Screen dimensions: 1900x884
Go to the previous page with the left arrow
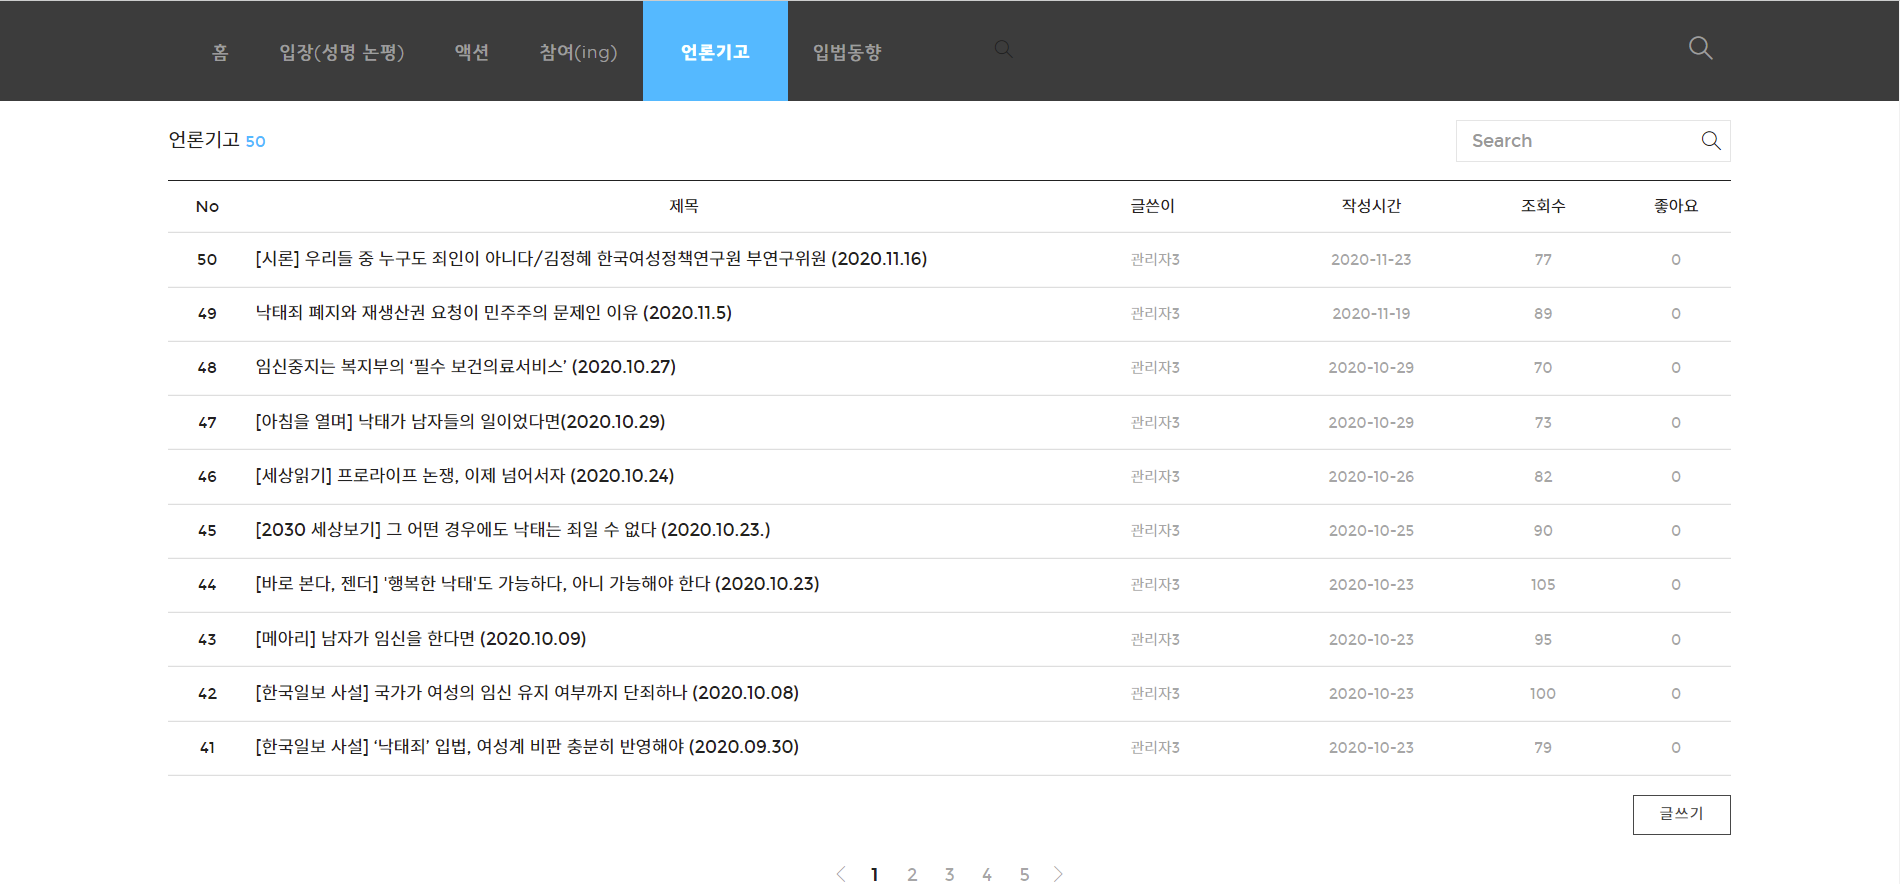(841, 874)
